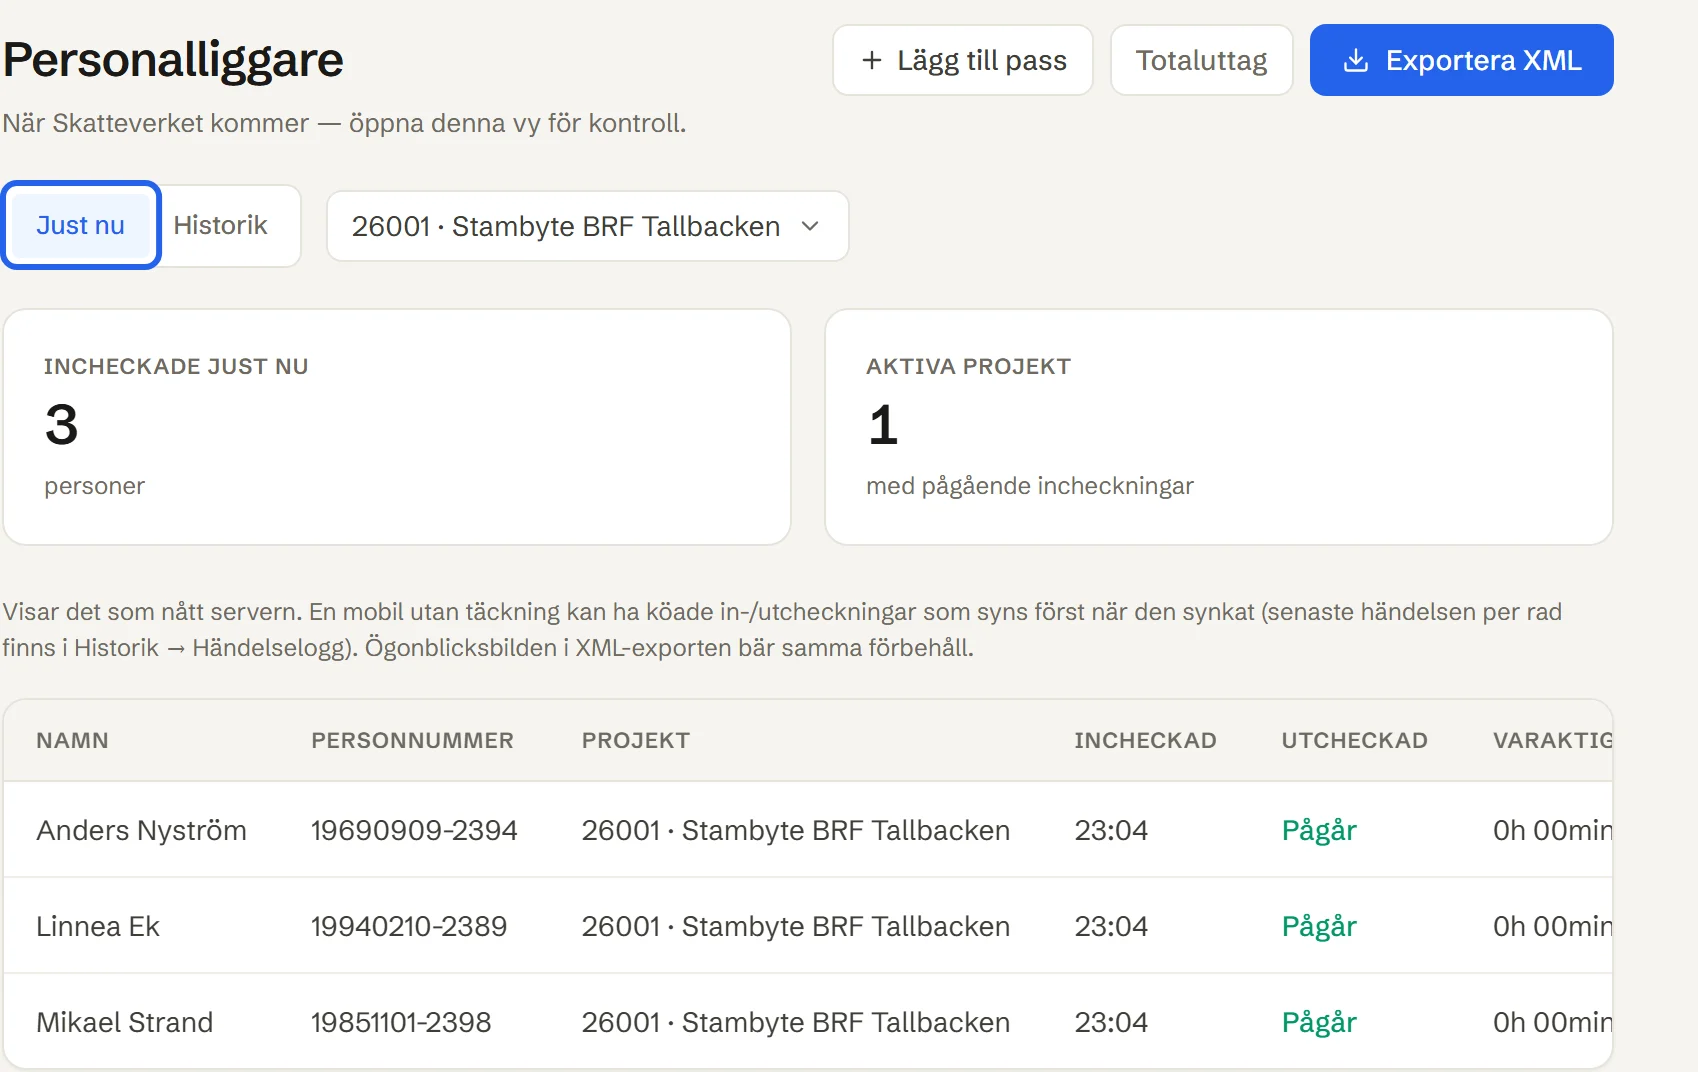Click Pågår status for Mikael Strand

click(x=1319, y=1022)
